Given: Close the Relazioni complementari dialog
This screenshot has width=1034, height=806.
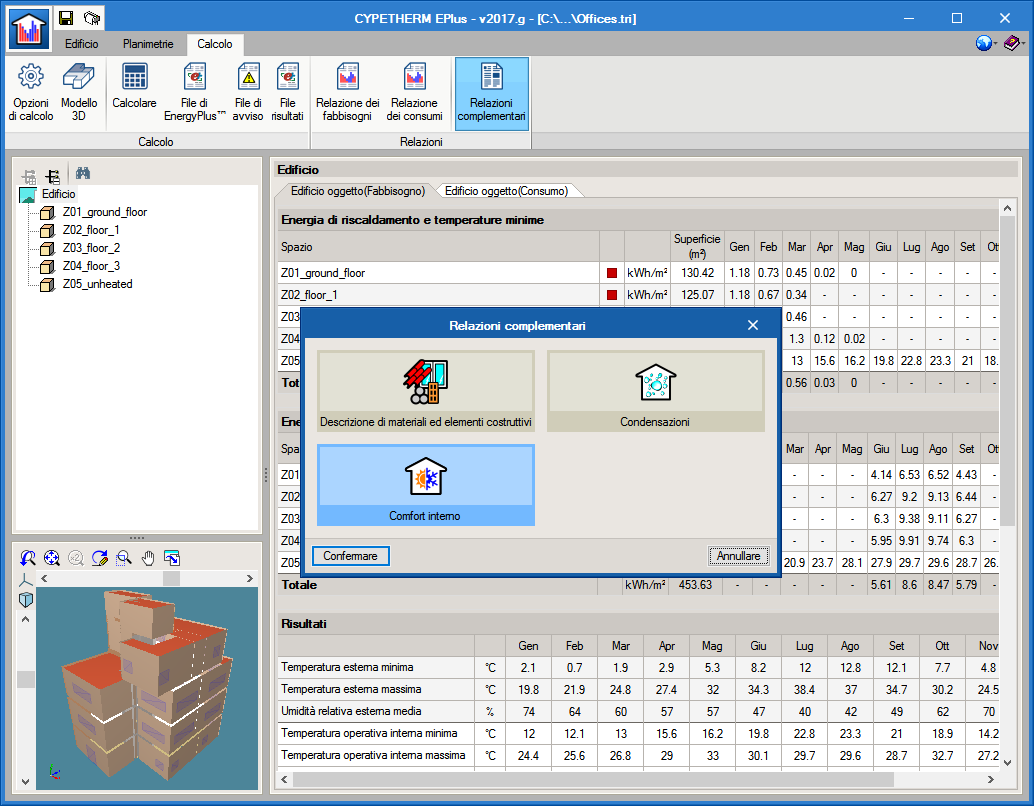Looking at the screenshot, I should [753, 325].
